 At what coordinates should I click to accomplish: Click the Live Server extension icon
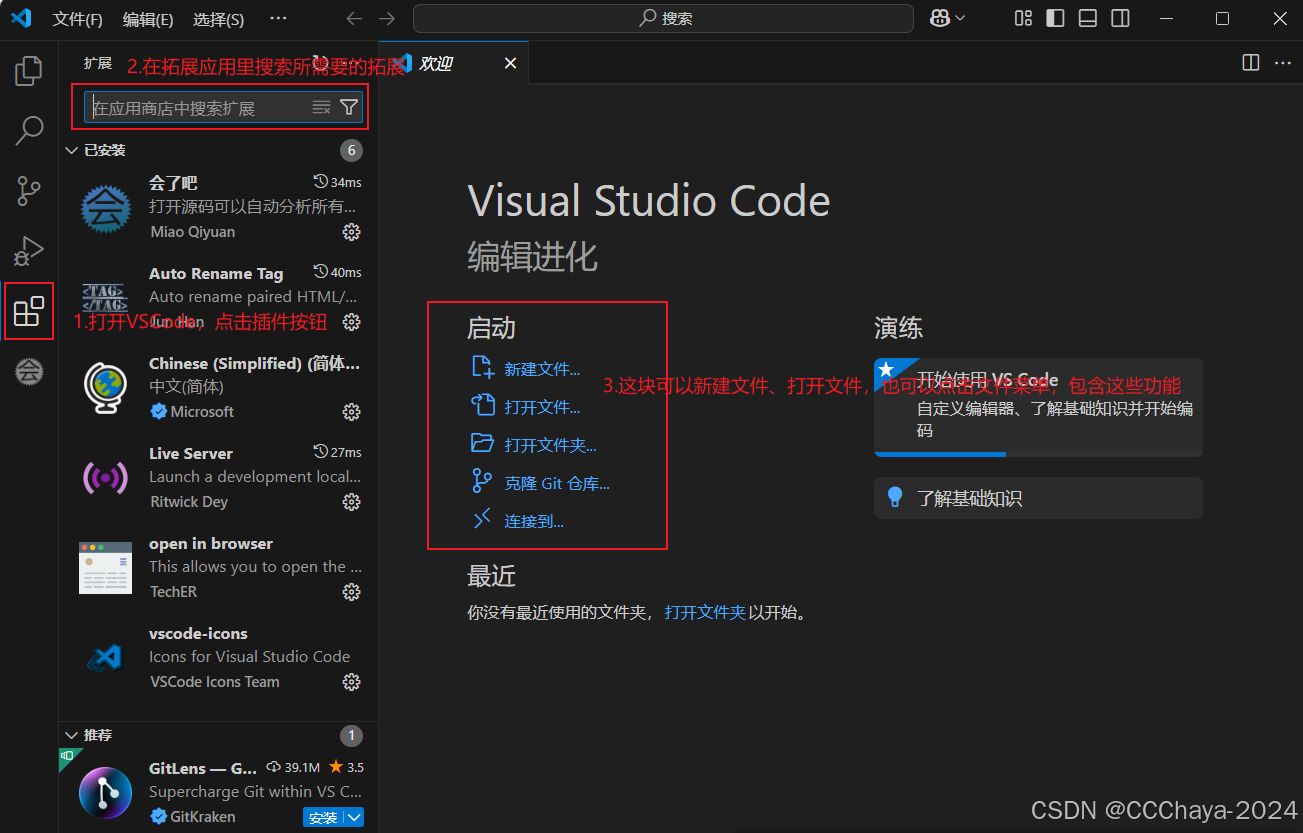pyautogui.click(x=105, y=478)
